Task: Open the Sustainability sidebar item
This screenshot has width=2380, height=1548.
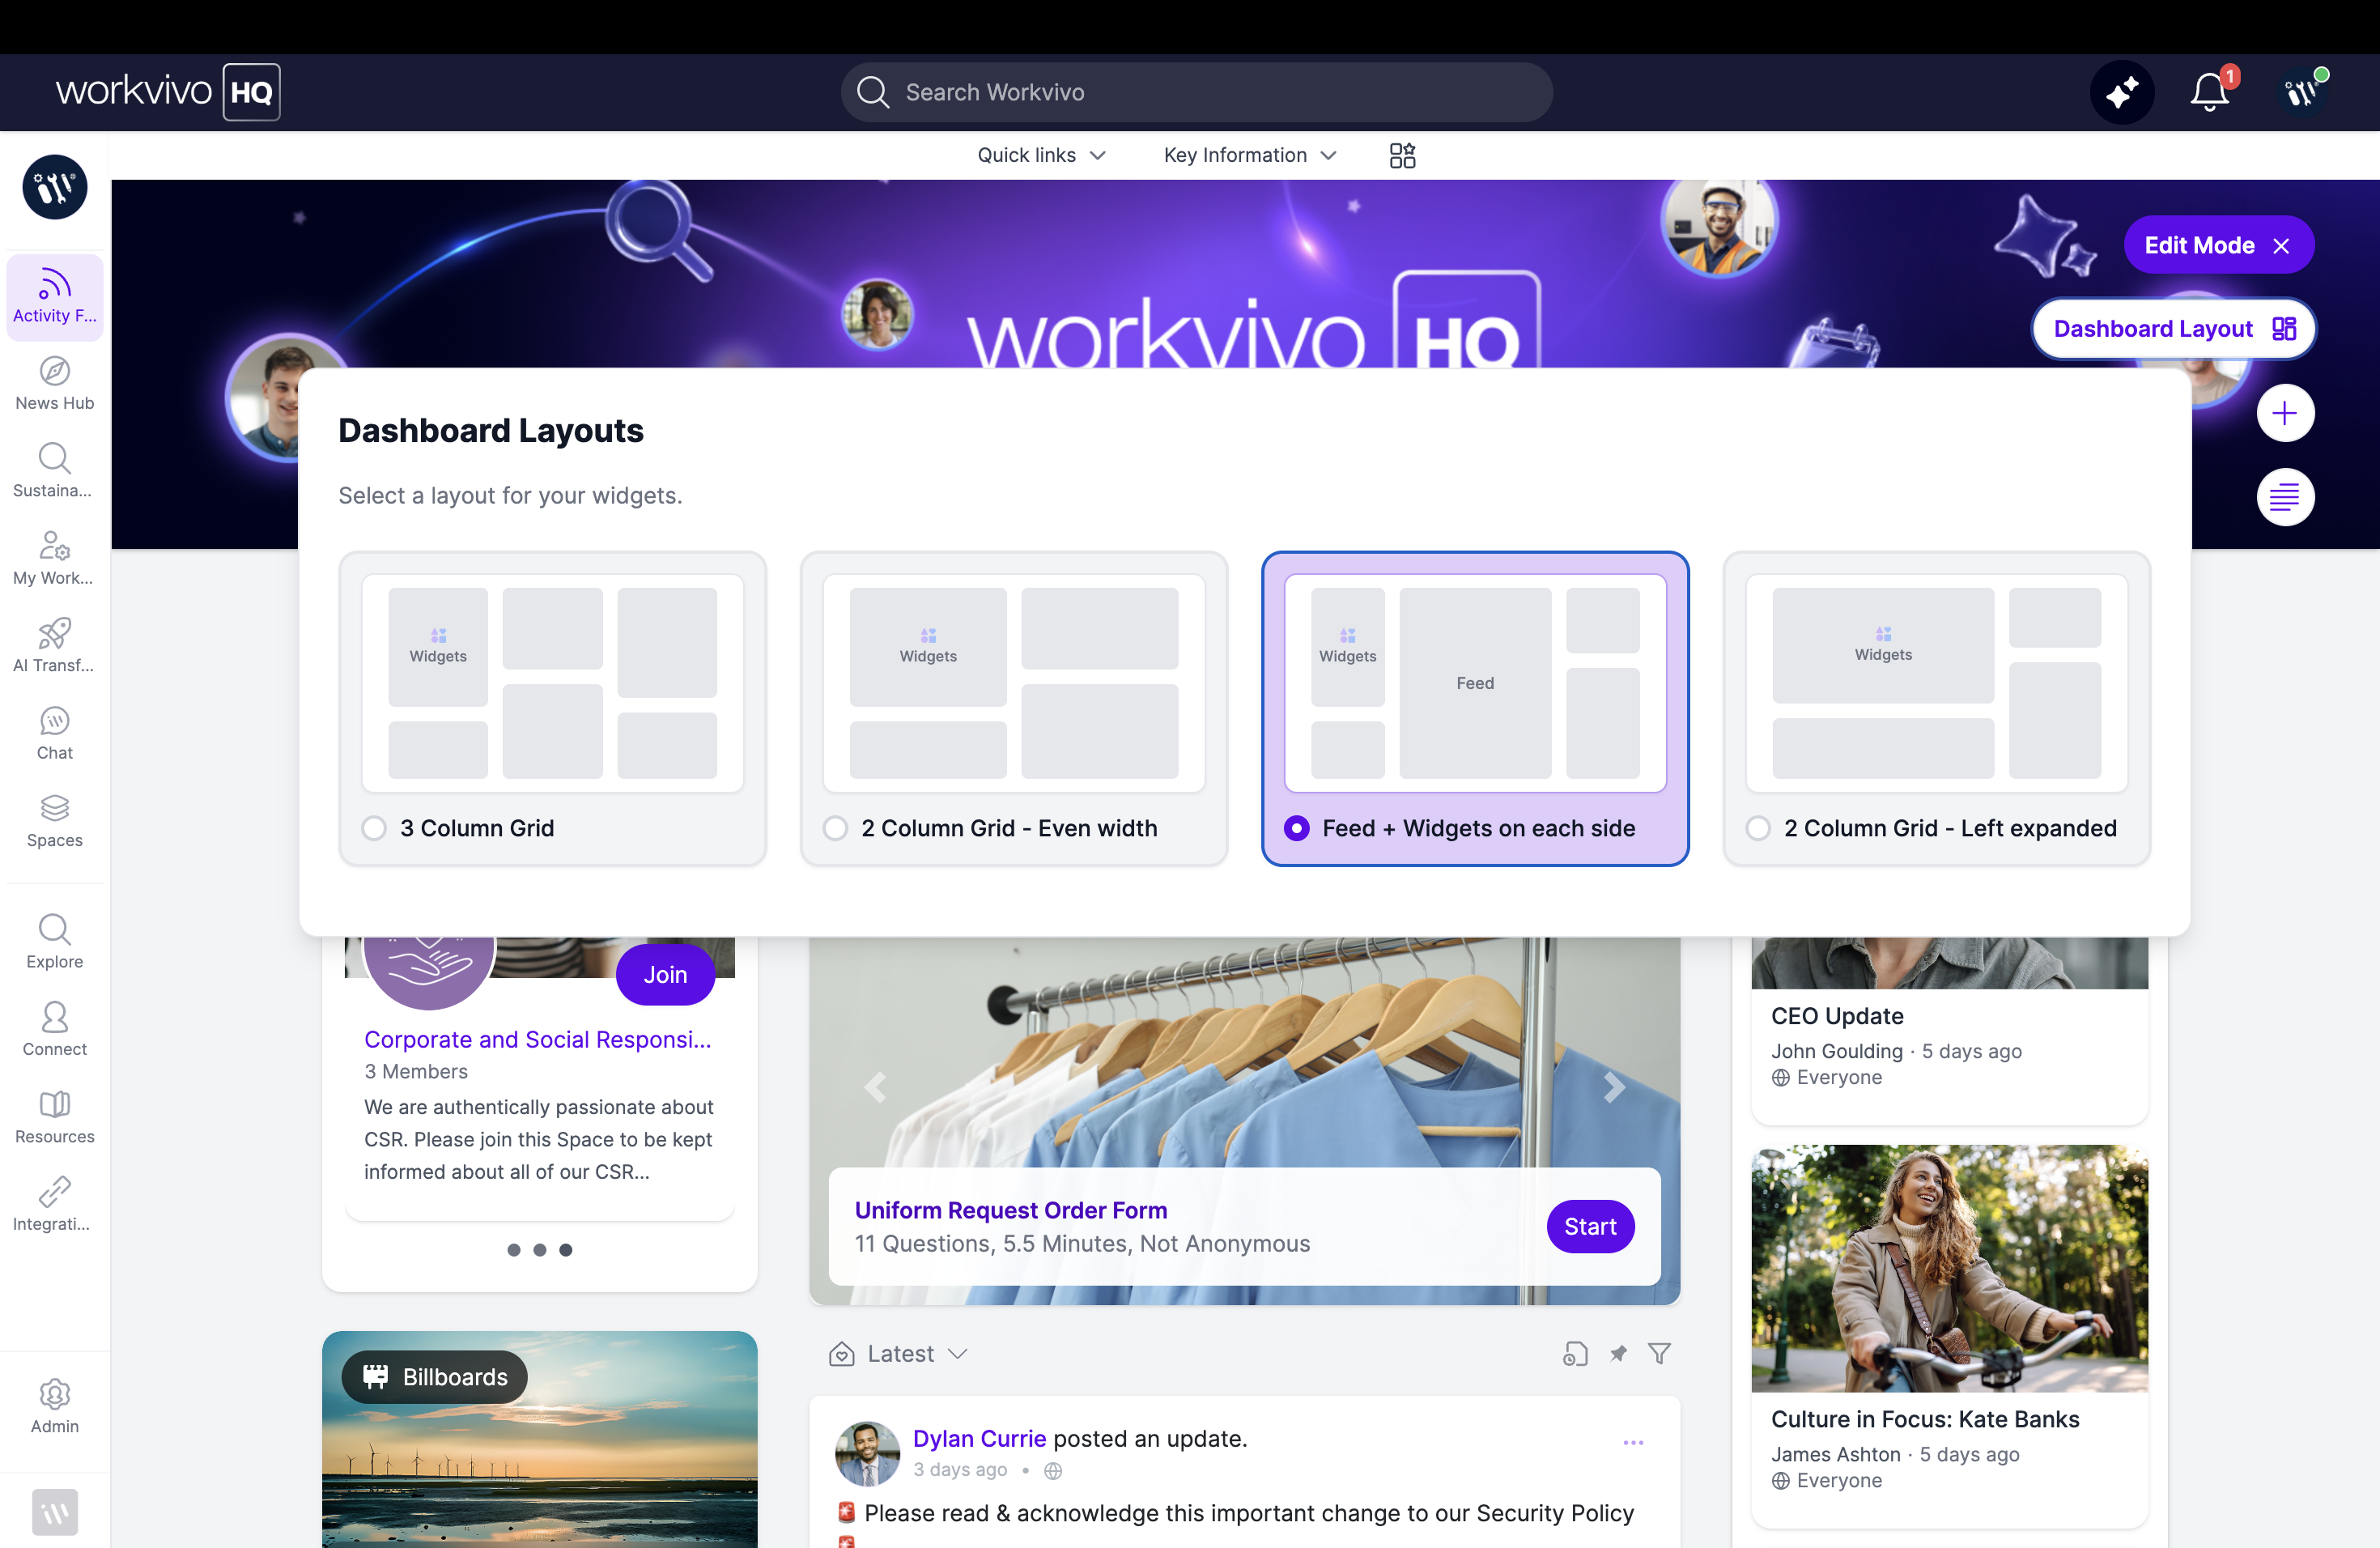Action: 55,471
